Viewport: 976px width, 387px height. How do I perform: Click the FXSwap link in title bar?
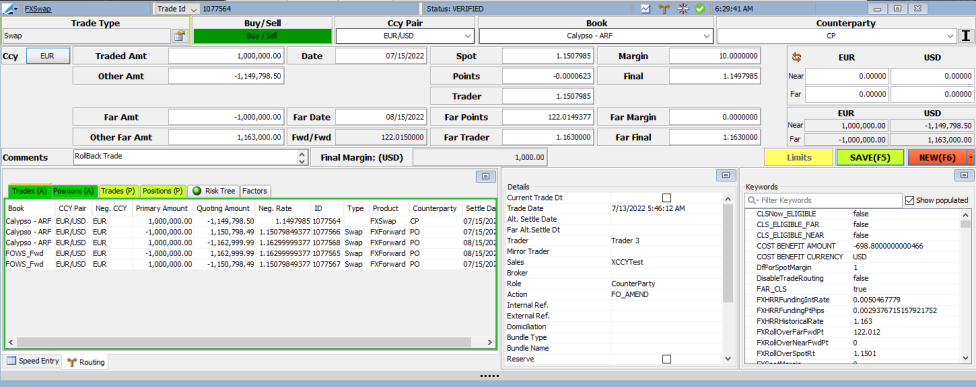[37, 9]
